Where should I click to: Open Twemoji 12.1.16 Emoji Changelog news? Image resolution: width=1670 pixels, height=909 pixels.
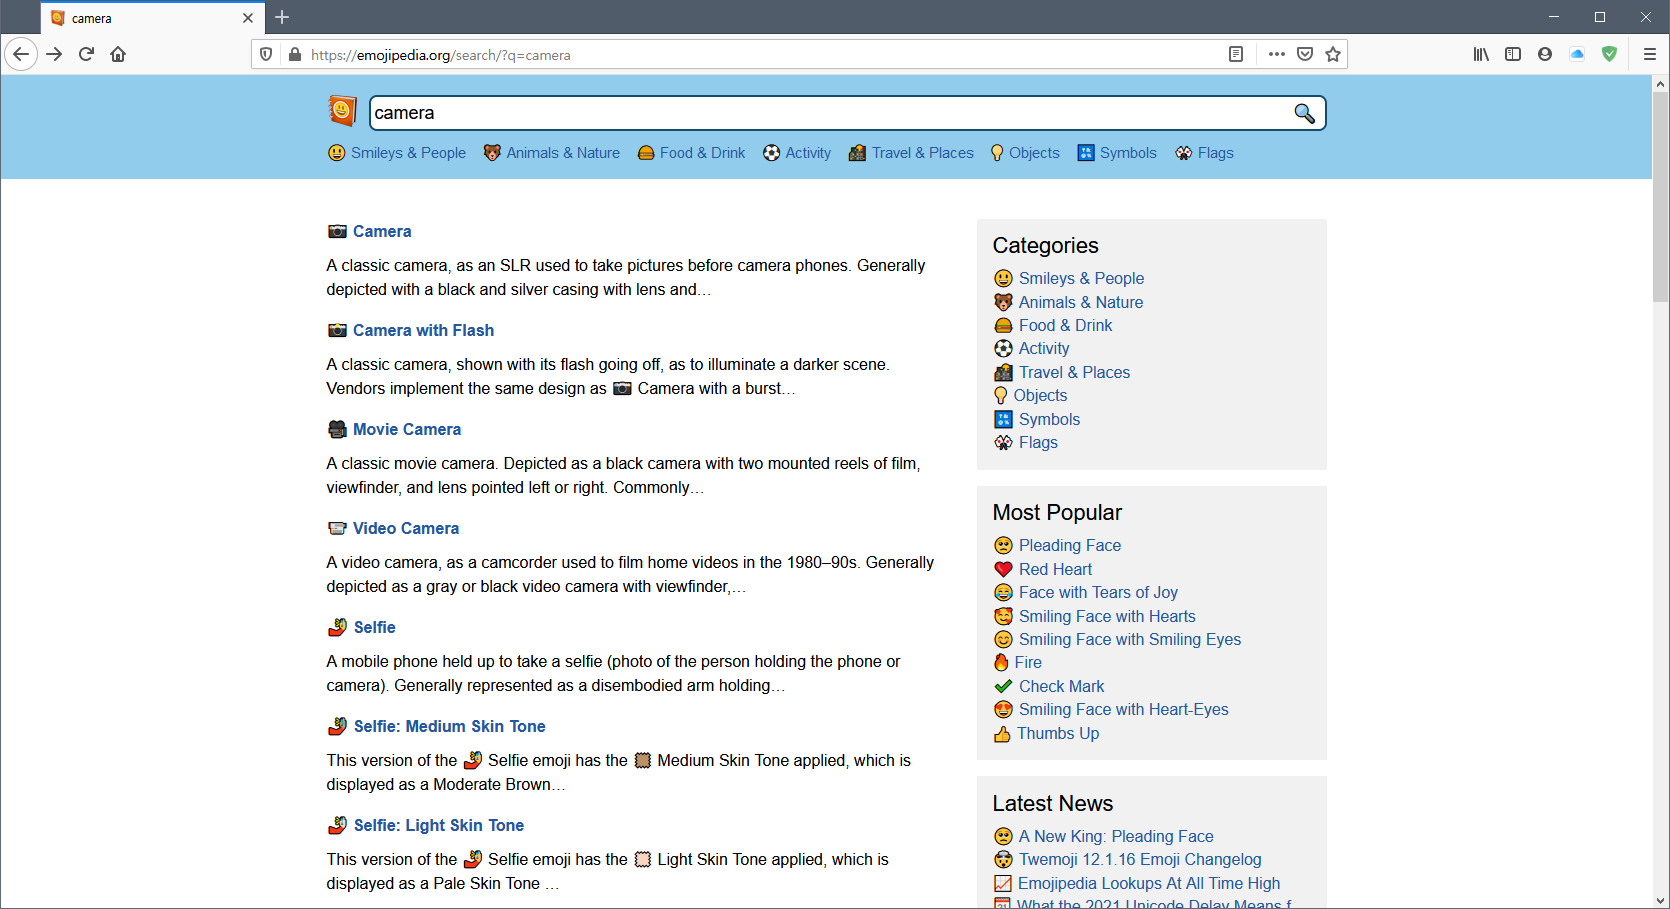[1140, 859]
